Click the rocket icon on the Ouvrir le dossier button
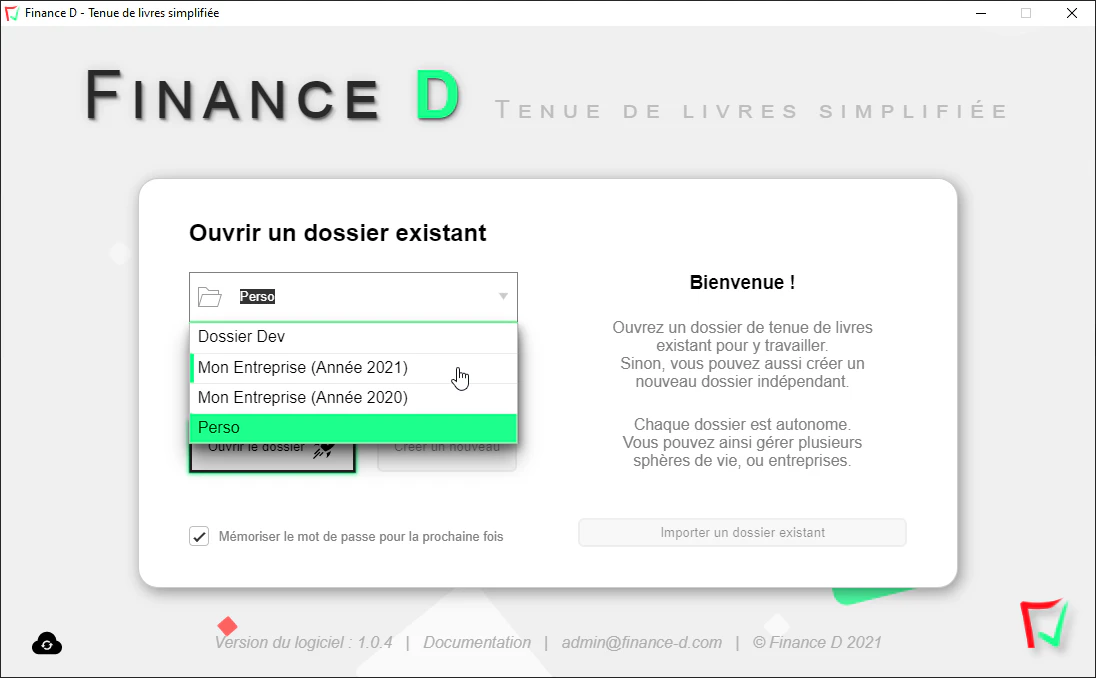Viewport: 1096px width, 678px height. pos(325,450)
